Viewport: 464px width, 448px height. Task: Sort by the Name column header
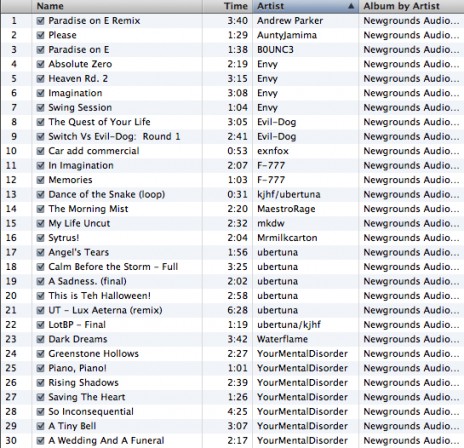[117, 6]
